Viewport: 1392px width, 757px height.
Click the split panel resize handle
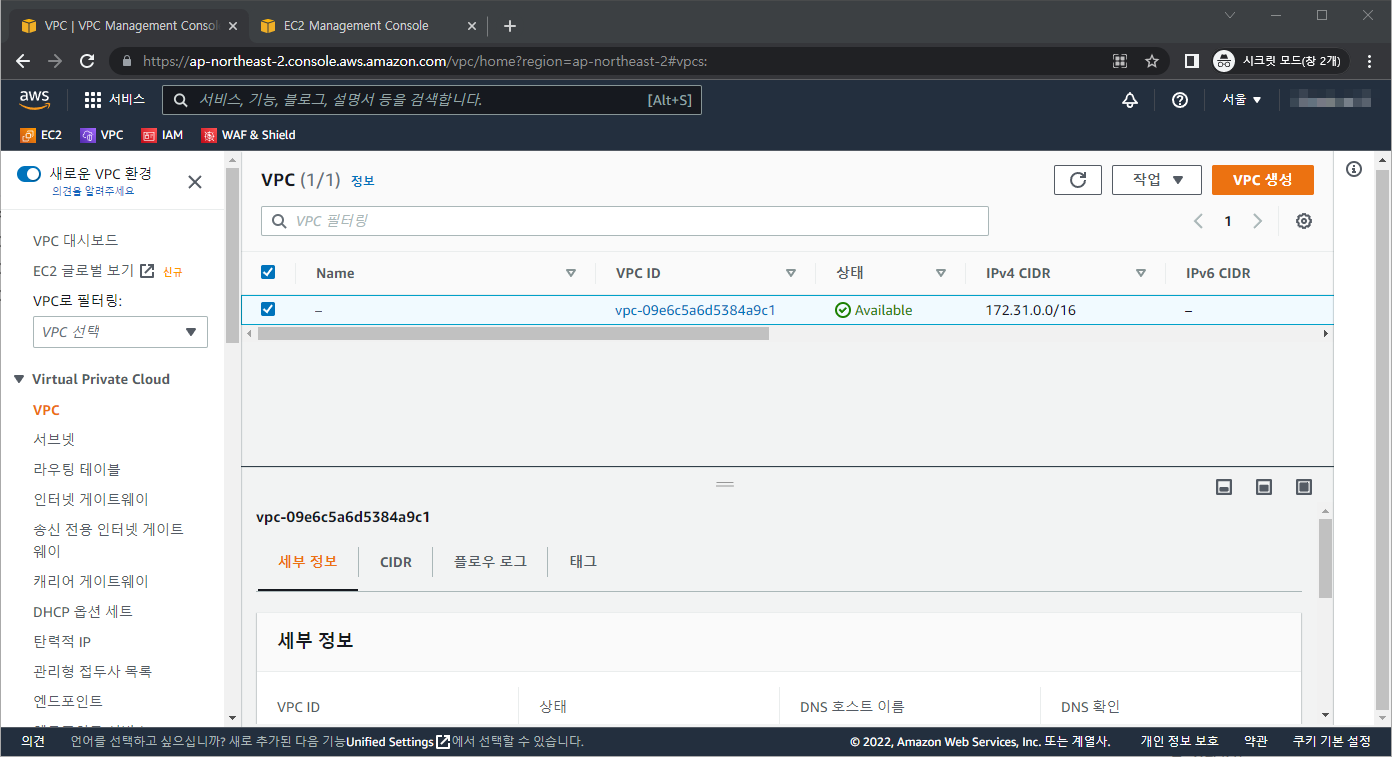[725, 484]
